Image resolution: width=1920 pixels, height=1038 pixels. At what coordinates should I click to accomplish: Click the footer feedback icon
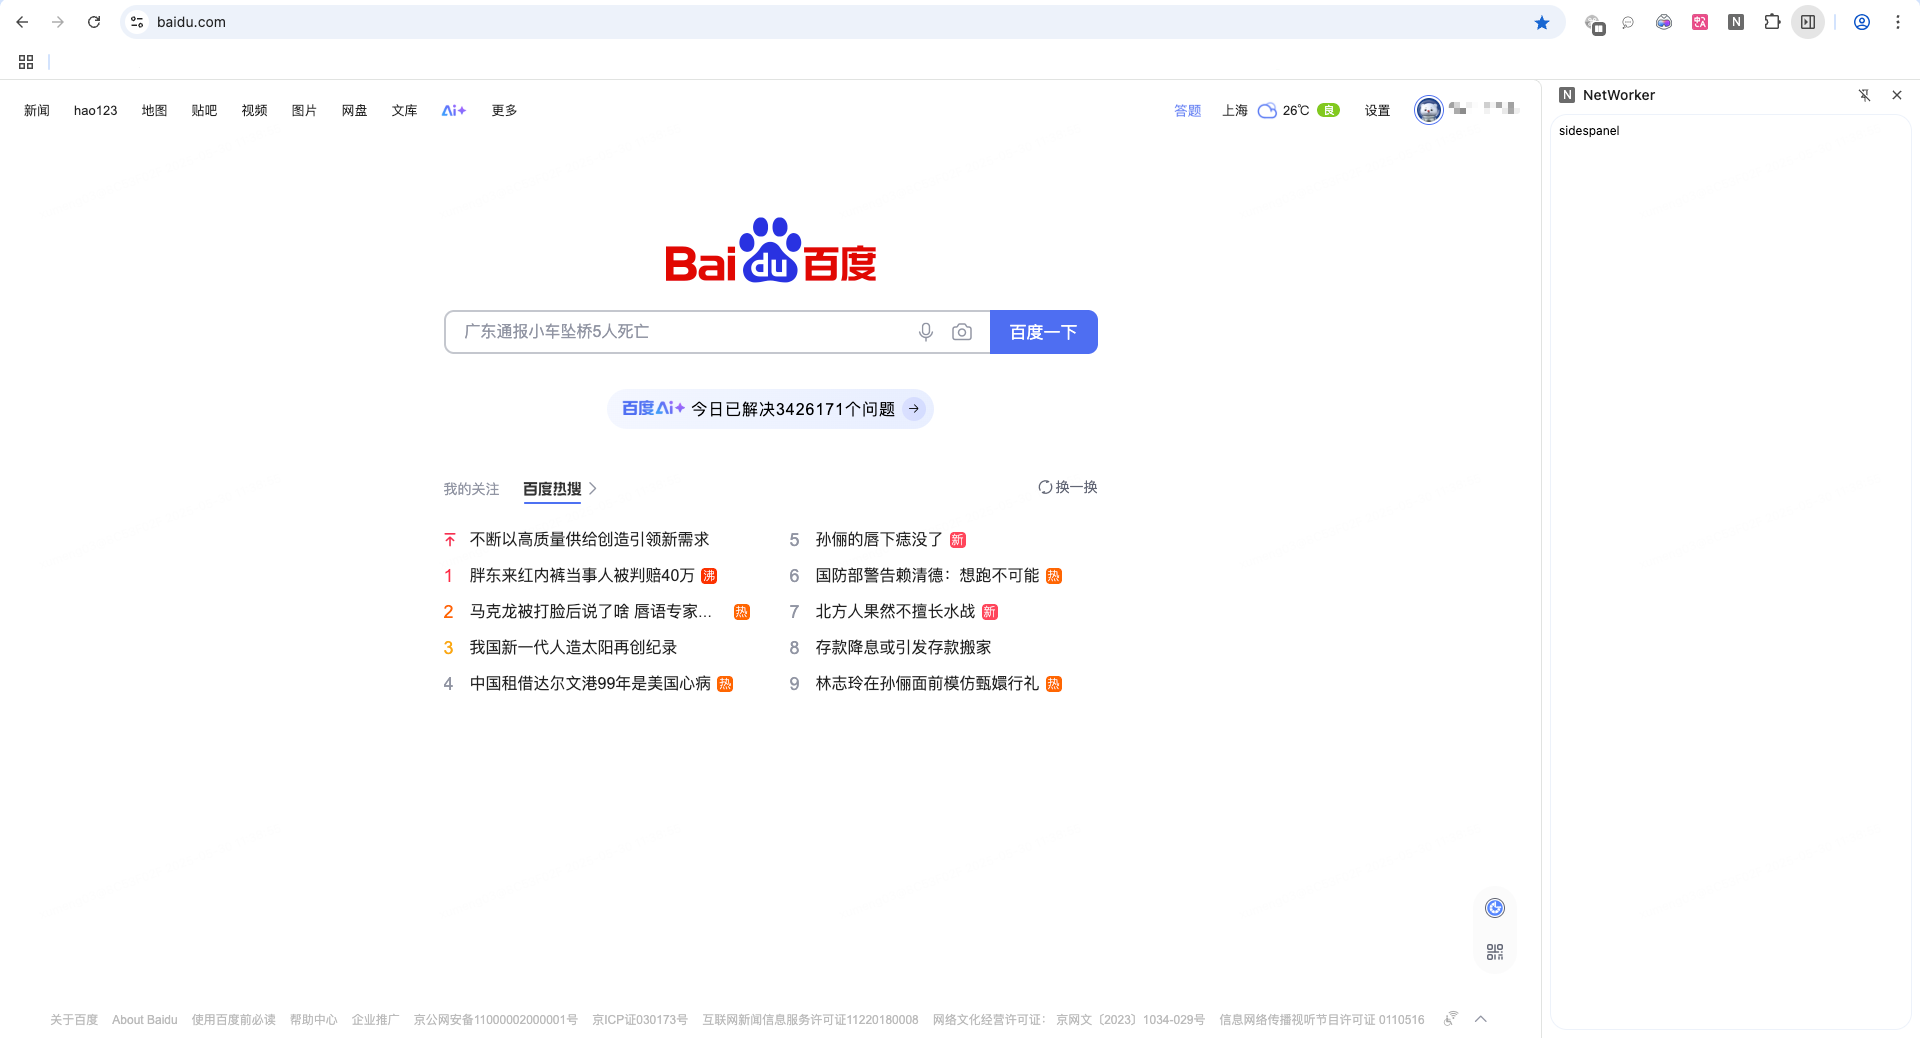coord(1451,1019)
